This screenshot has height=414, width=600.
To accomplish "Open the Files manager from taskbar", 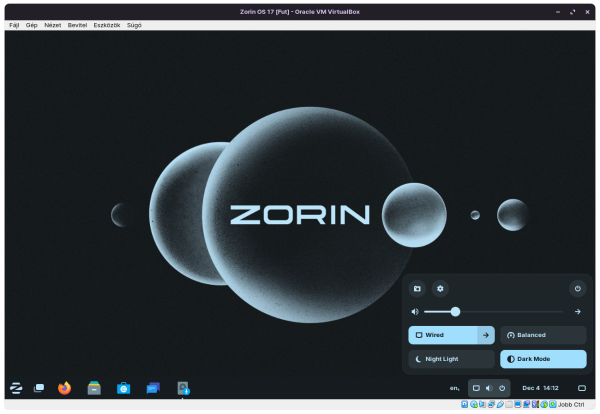I will coord(94,388).
